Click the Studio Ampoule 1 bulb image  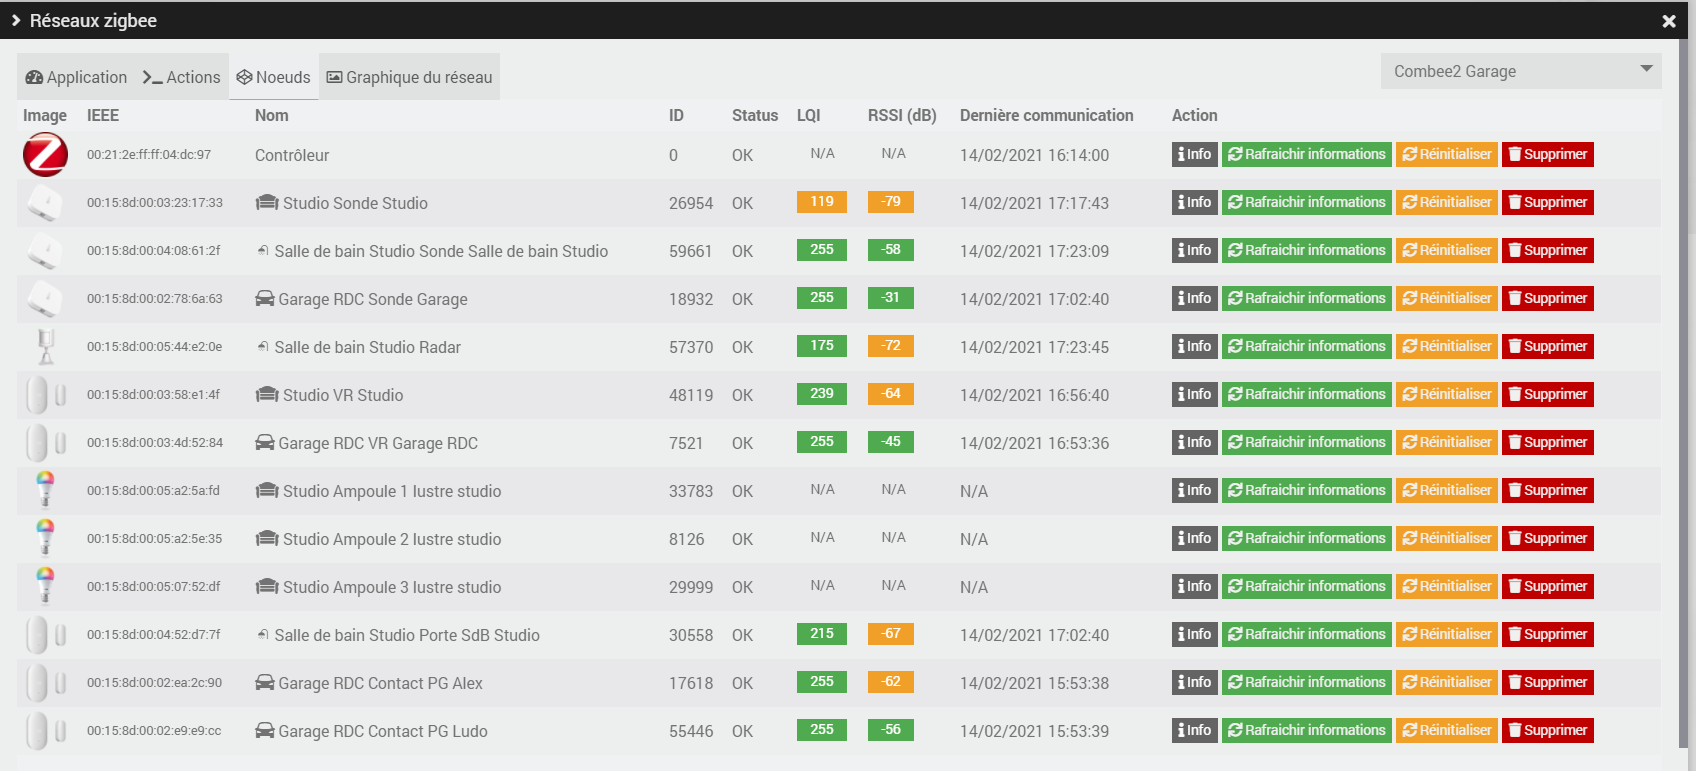[45, 491]
